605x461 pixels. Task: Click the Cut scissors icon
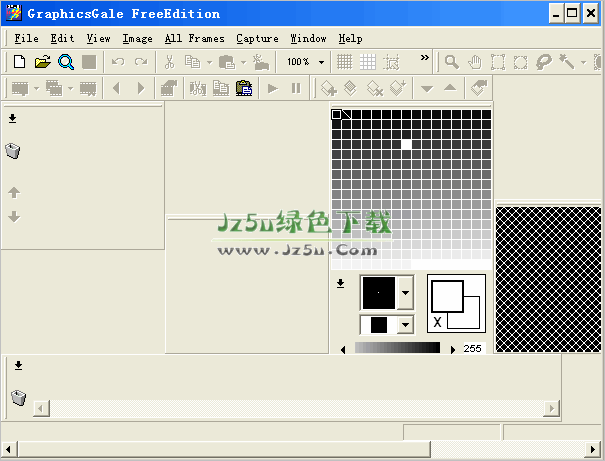pos(169,62)
